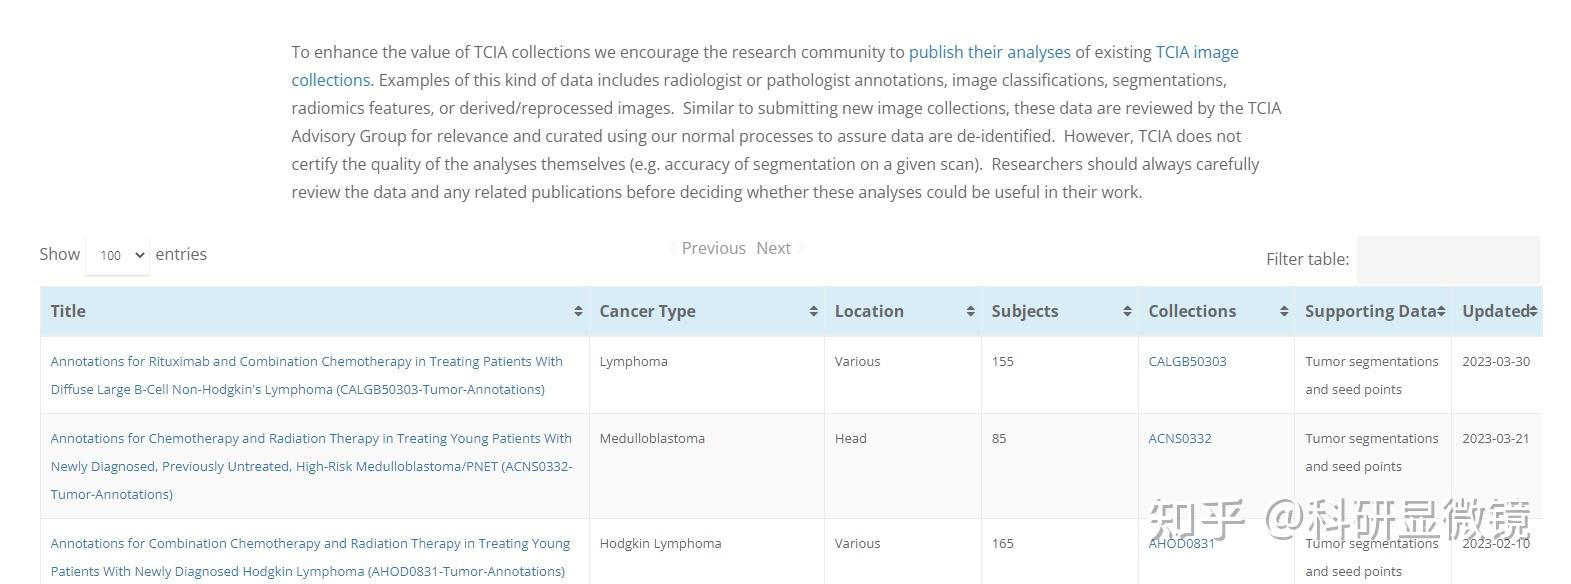Click the Filter table input field
Viewport: 1571px width, 584px height.
click(1447, 260)
